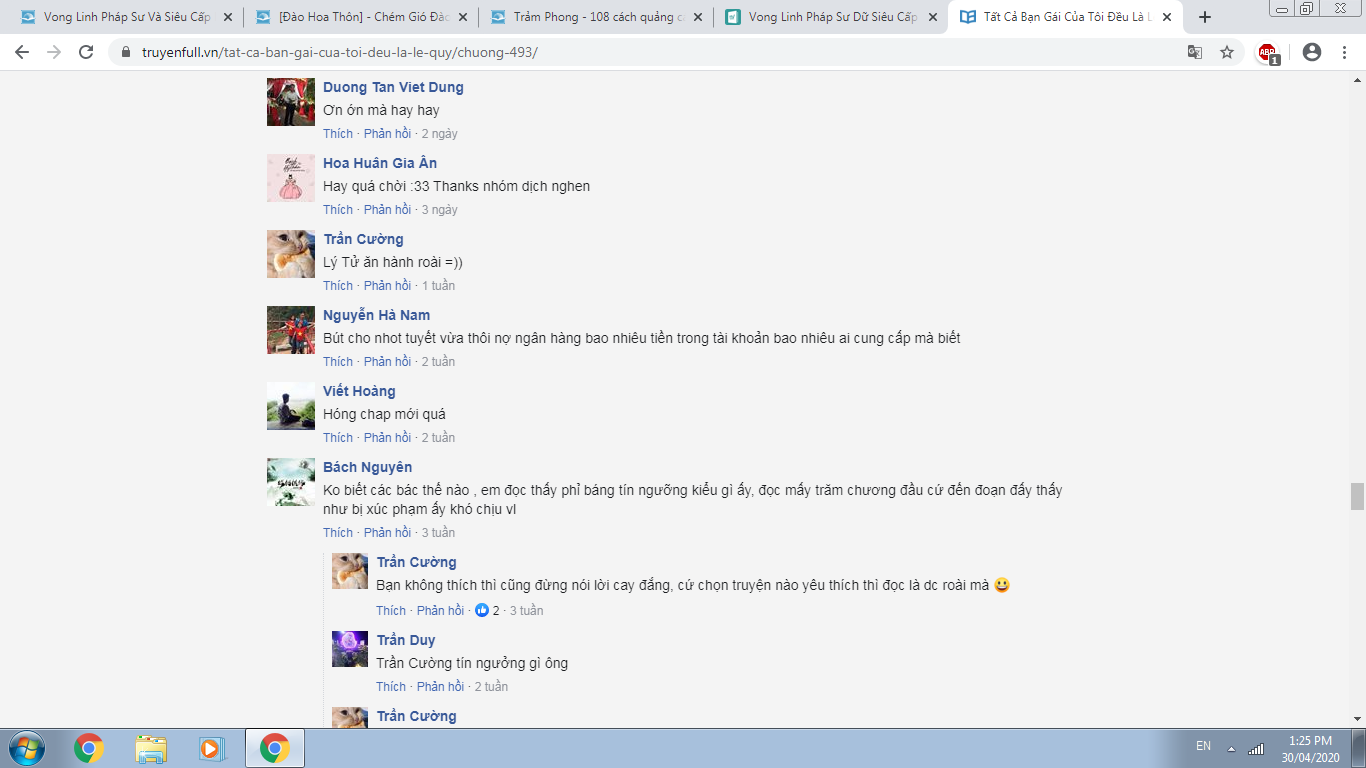Close the Vong Linh Pháp Sư Dữ tab
The width and height of the screenshot is (1366, 768).
click(932, 17)
